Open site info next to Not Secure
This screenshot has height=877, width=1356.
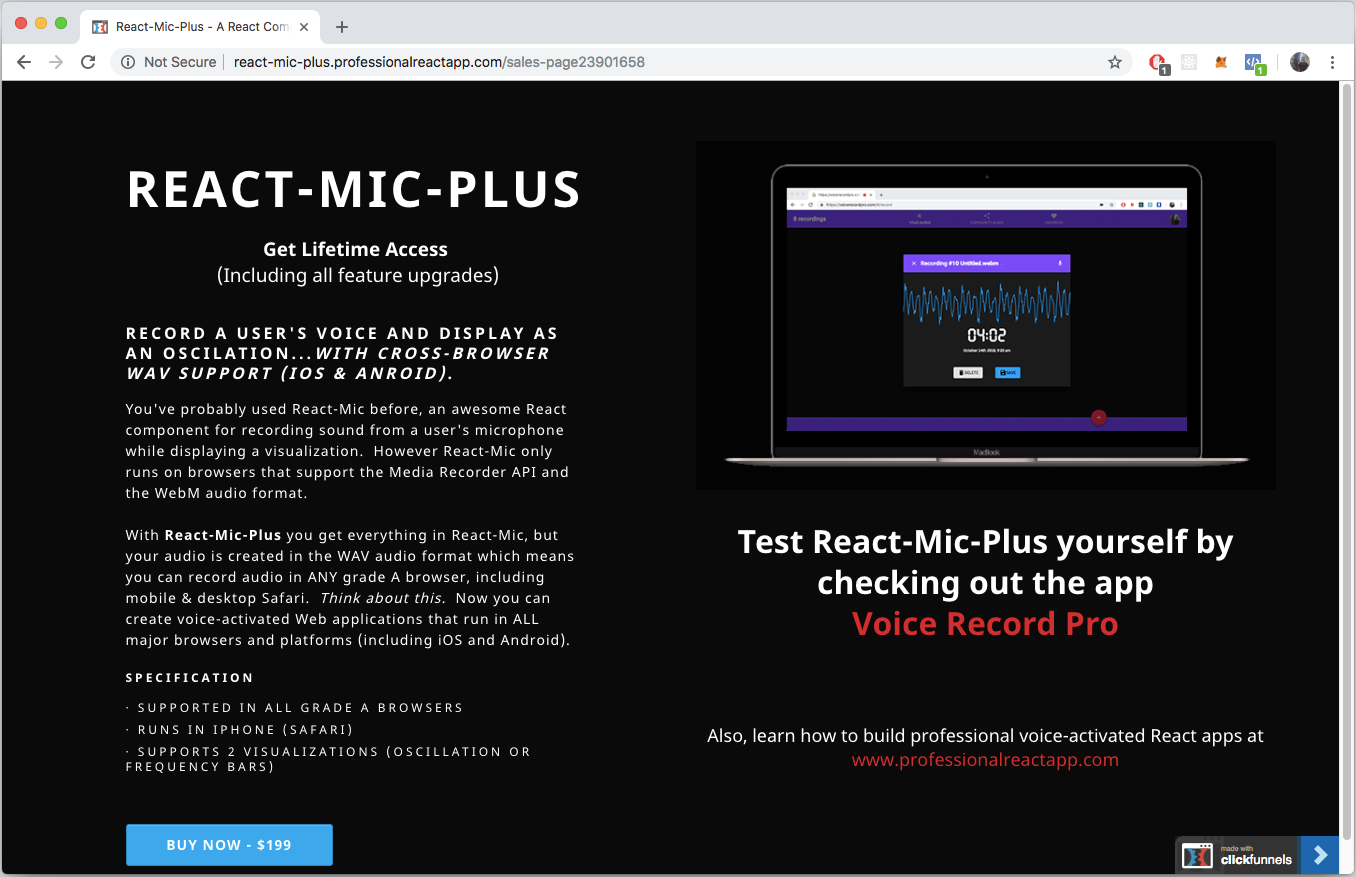coord(128,62)
